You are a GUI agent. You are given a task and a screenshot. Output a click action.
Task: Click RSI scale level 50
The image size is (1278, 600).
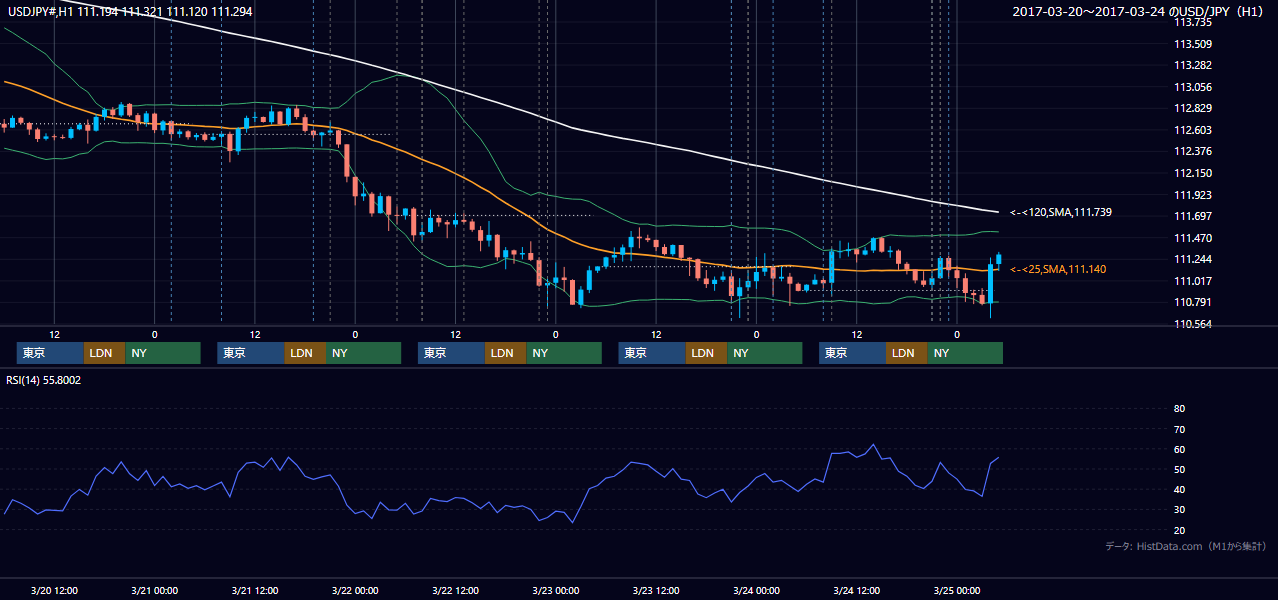click(1179, 469)
